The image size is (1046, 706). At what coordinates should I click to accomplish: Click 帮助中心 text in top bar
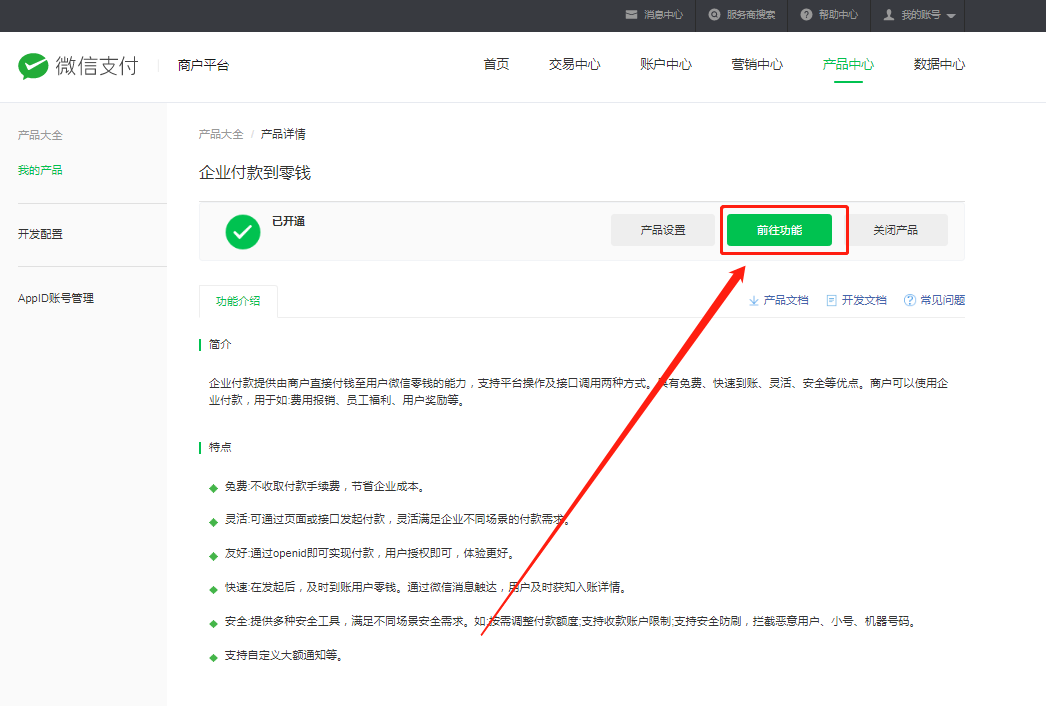coord(839,15)
